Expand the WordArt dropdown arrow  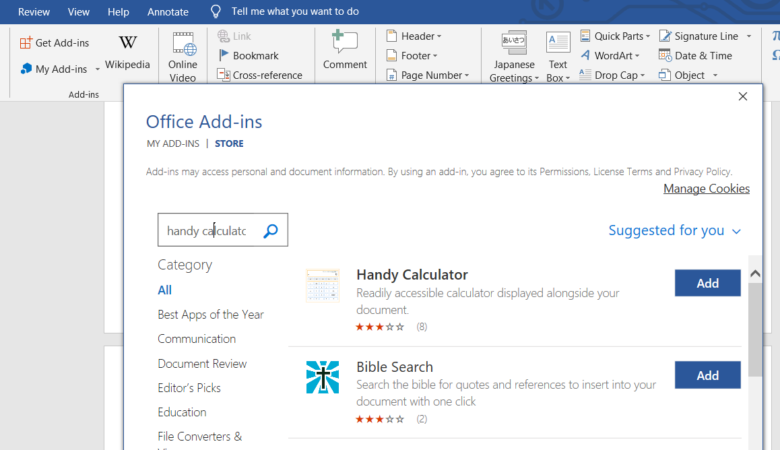pos(637,56)
